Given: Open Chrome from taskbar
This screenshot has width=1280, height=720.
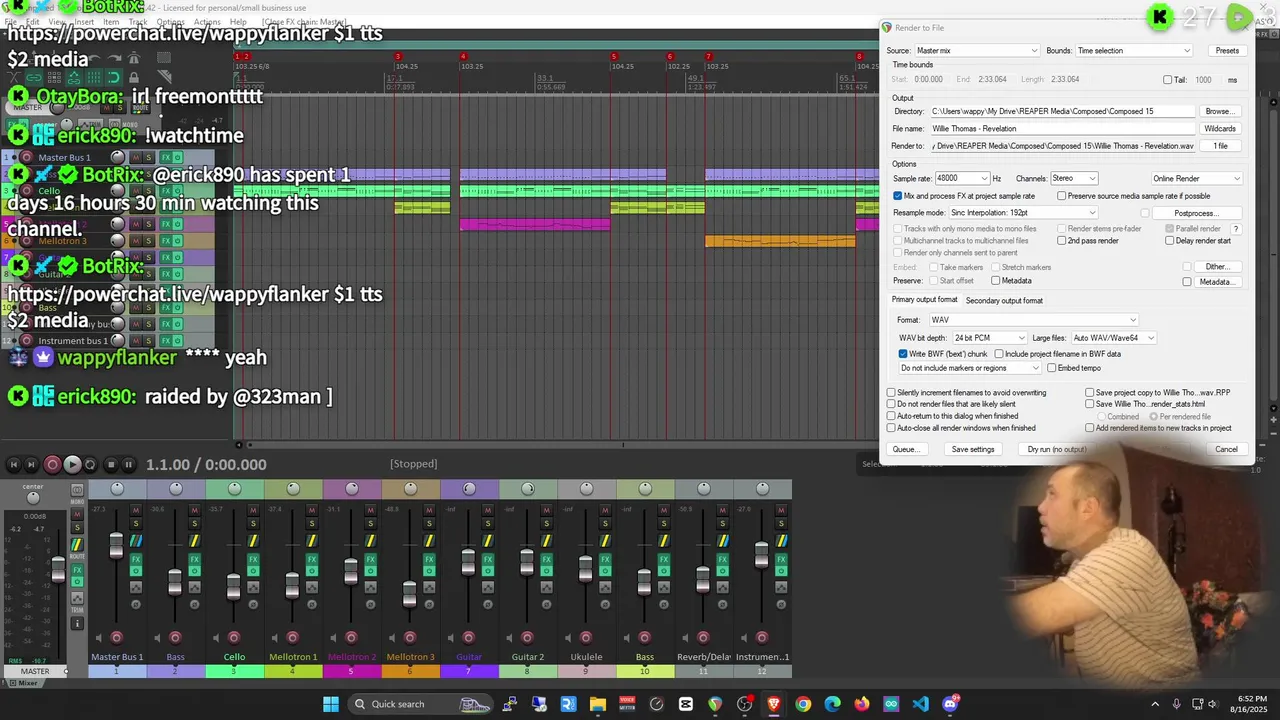Looking at the screenshot, I should [803, 704].
